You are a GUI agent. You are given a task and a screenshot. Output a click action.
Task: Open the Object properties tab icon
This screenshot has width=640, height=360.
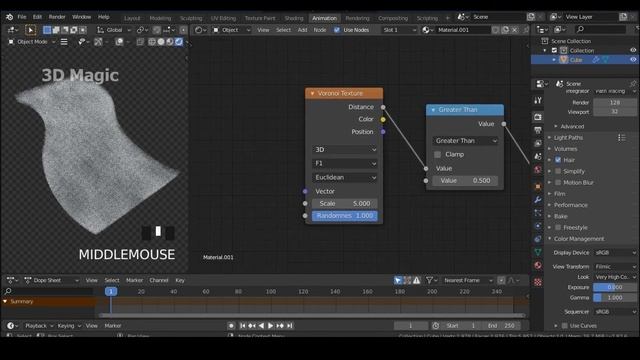[538, 187]
